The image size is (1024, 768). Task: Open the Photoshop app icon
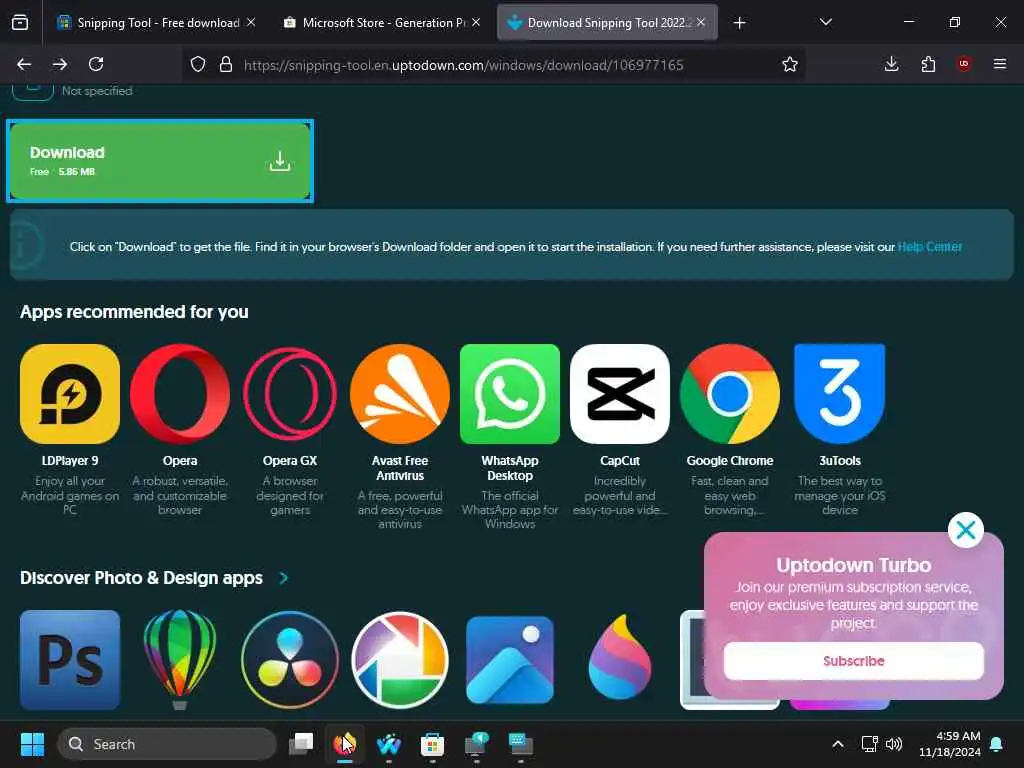coord(70,660)
